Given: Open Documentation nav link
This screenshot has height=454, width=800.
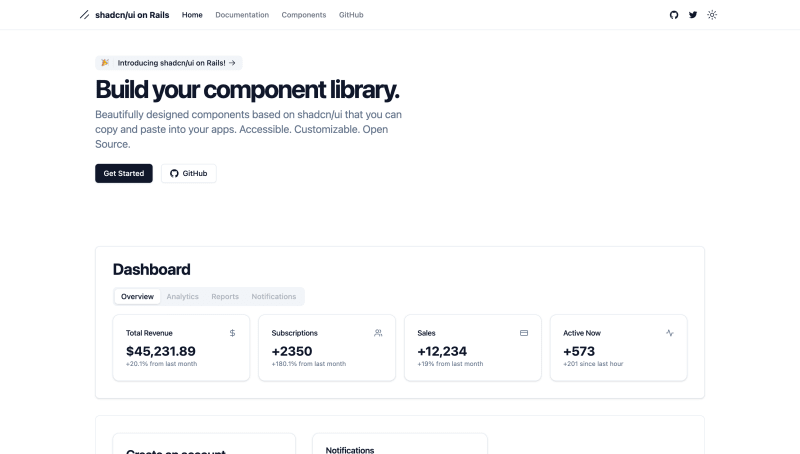Looking at the screenshot, I should point(242,15).
